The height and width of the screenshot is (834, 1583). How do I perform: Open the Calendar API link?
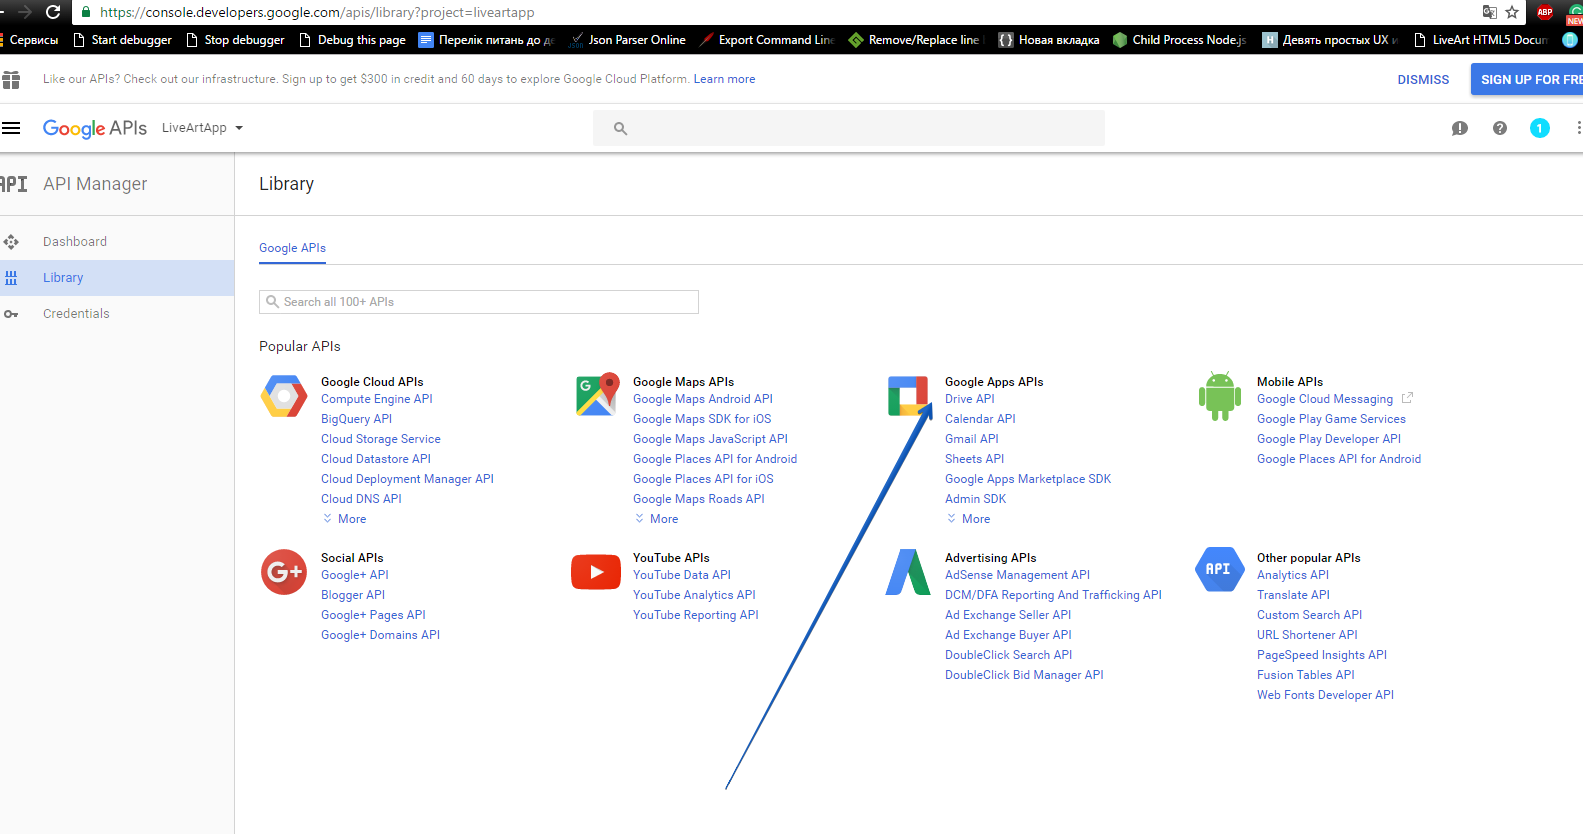coord(980,419)
